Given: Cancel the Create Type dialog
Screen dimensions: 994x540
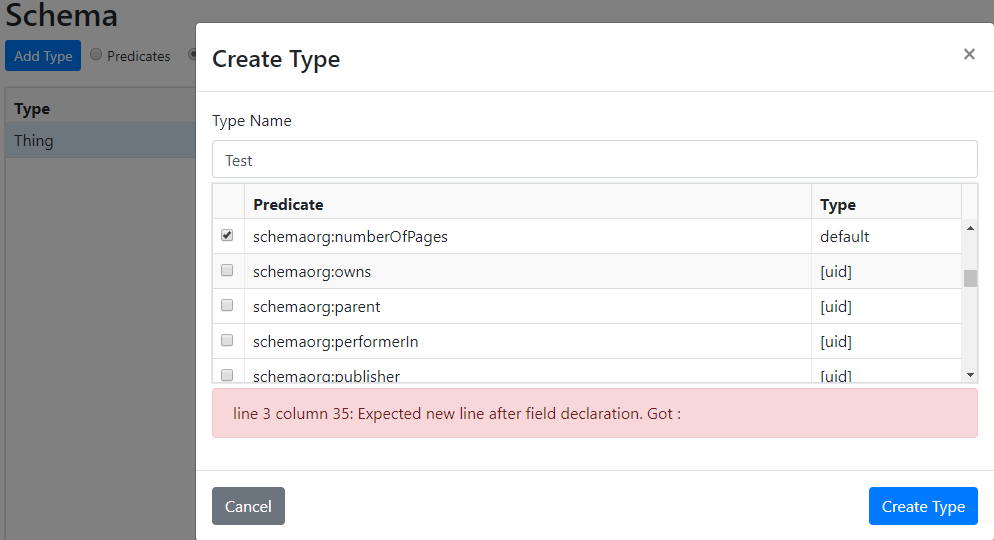Looking at the screenshot, I should (x=248, y=506).
